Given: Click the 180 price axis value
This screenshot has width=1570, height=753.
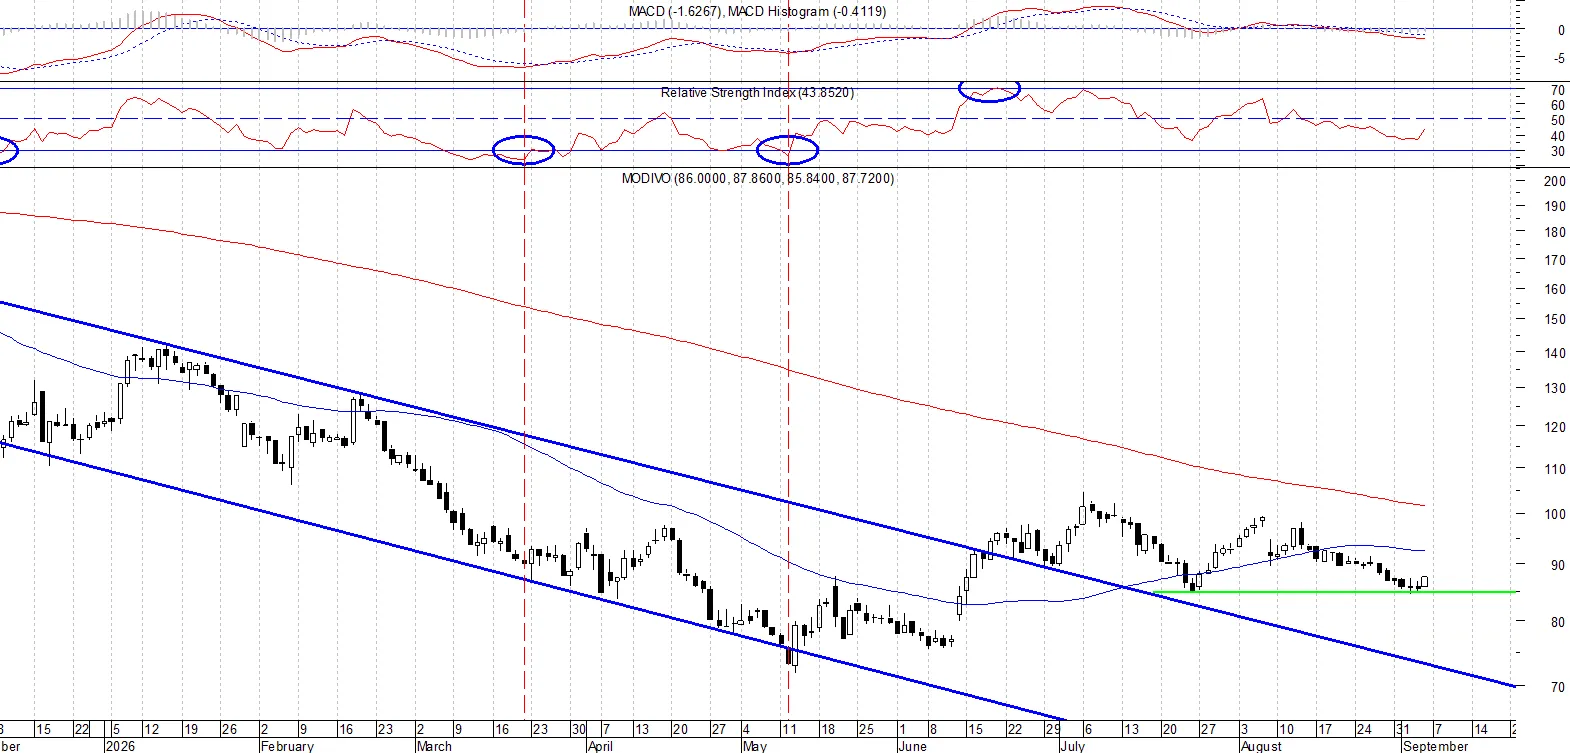Looking at the screenshot, I should tap(1555, 233).
